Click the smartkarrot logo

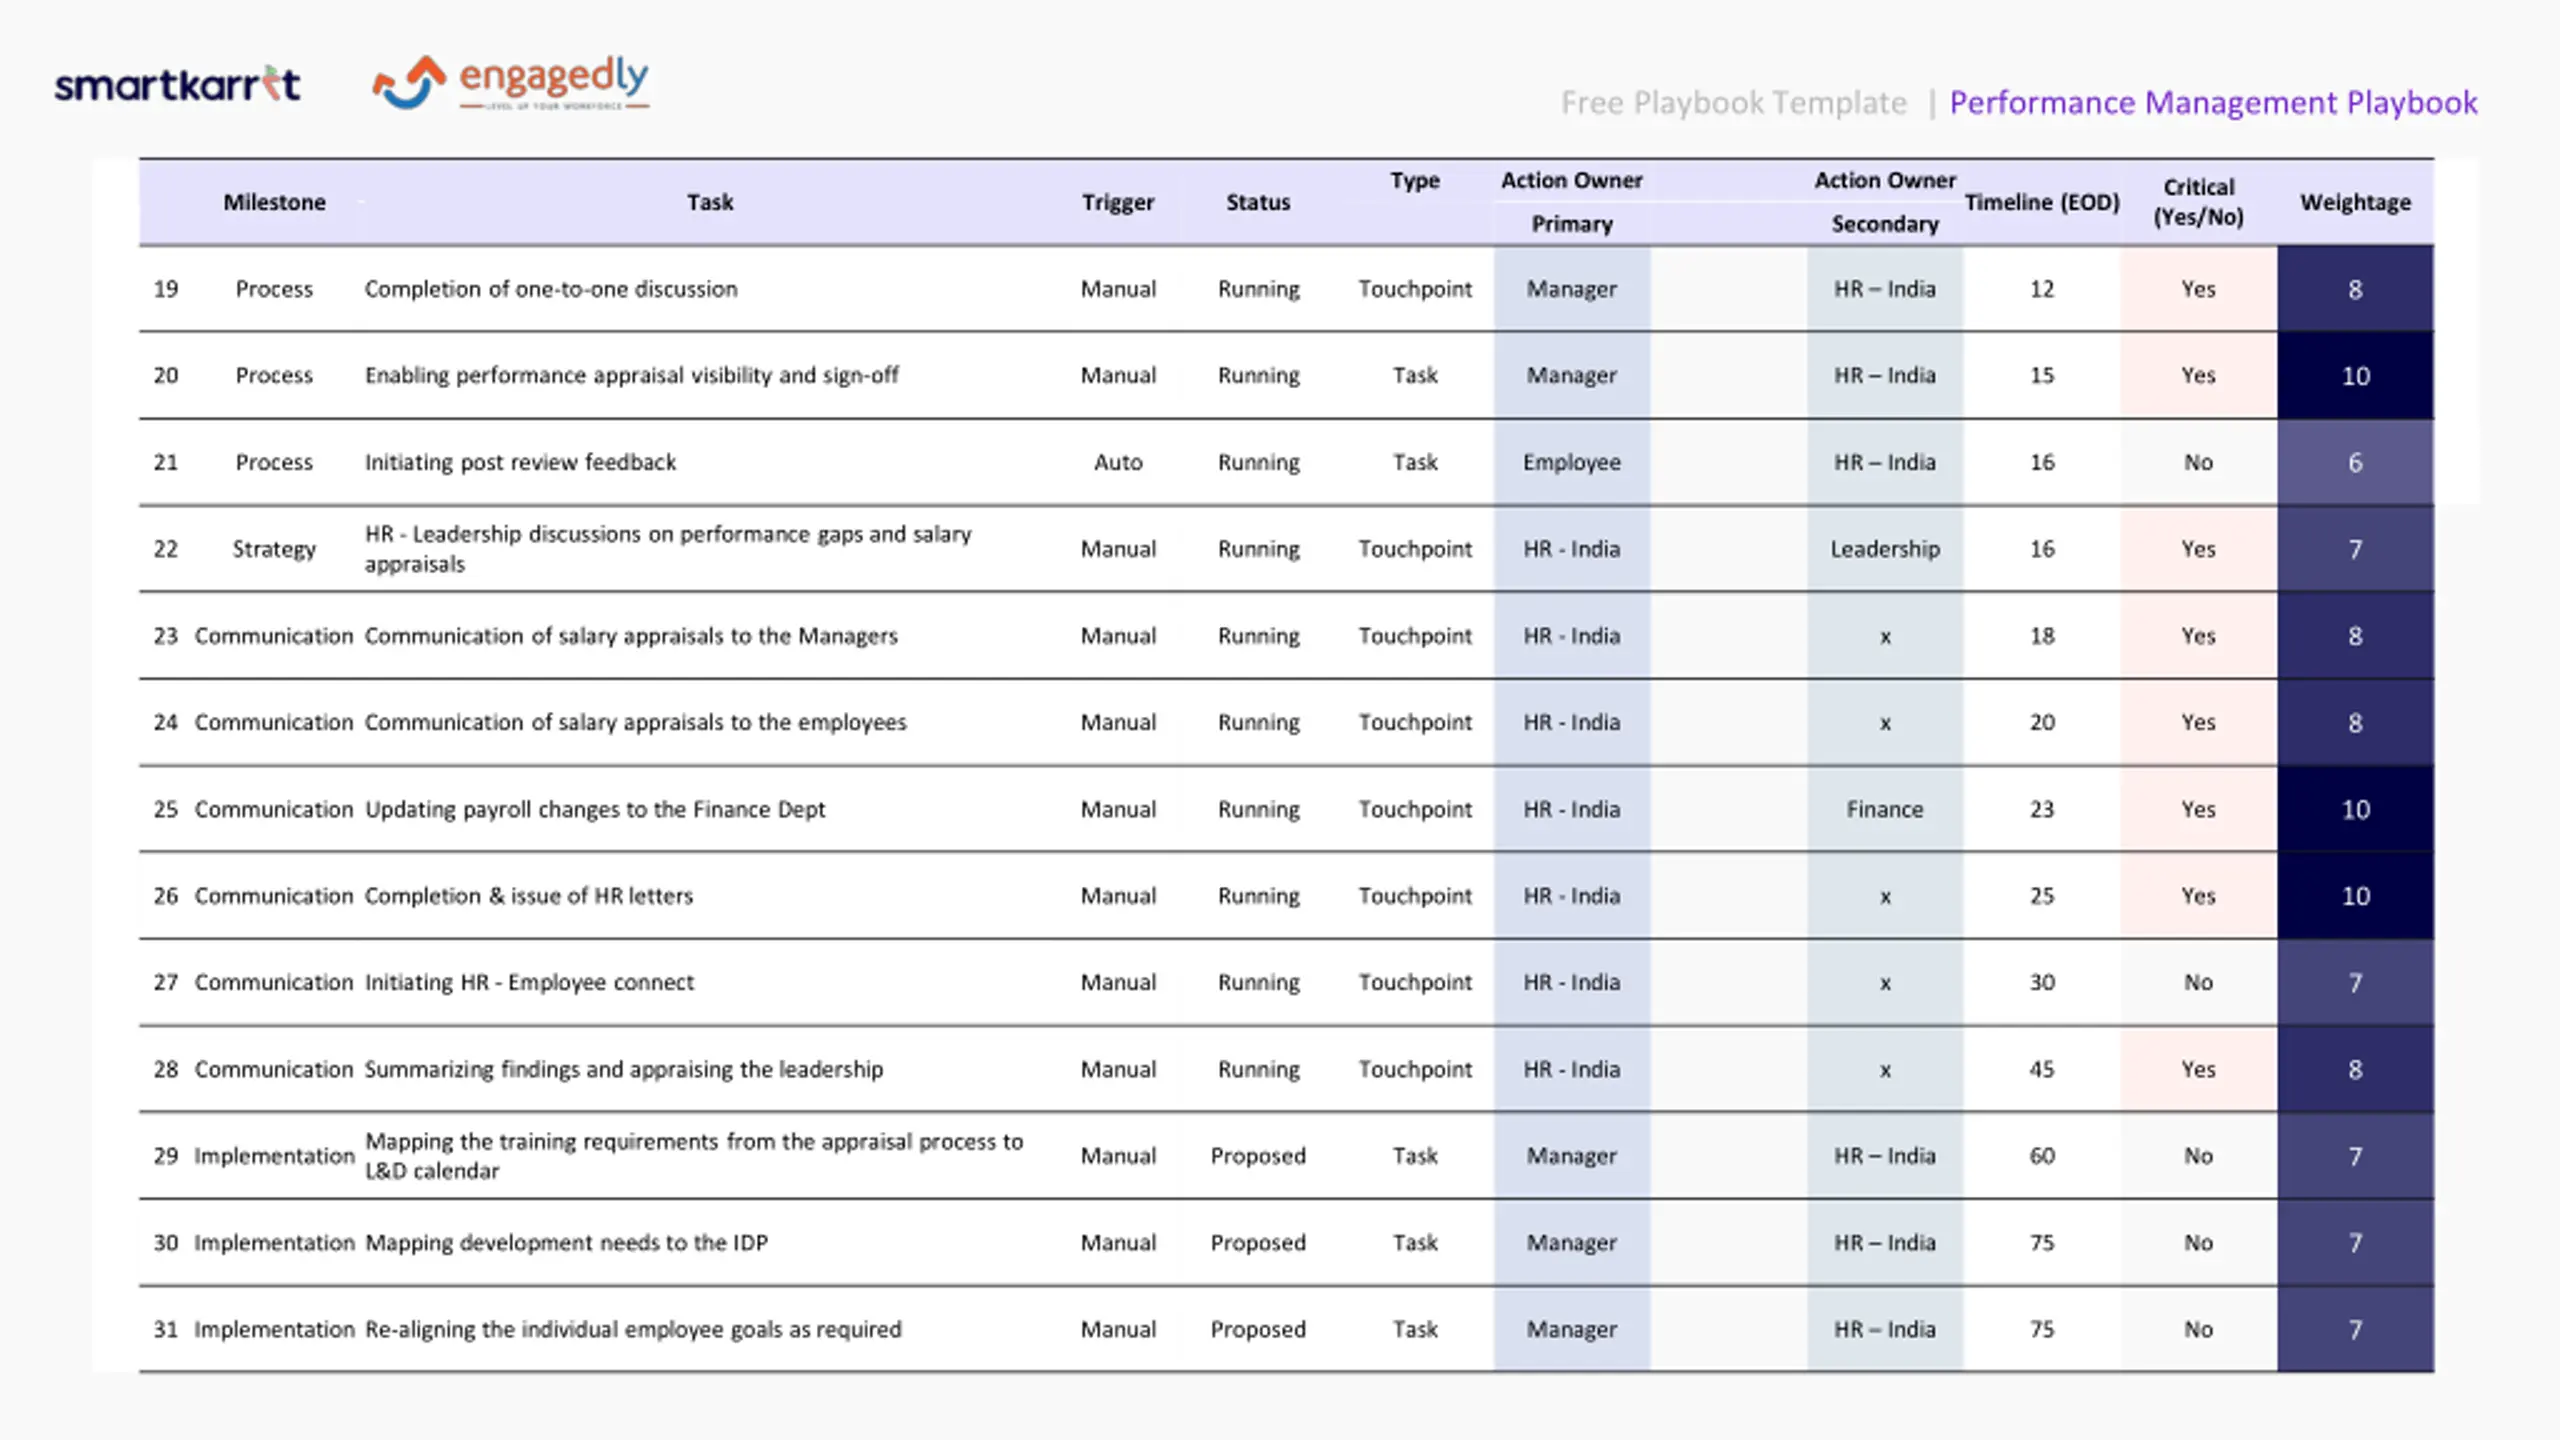coord(177,84)
